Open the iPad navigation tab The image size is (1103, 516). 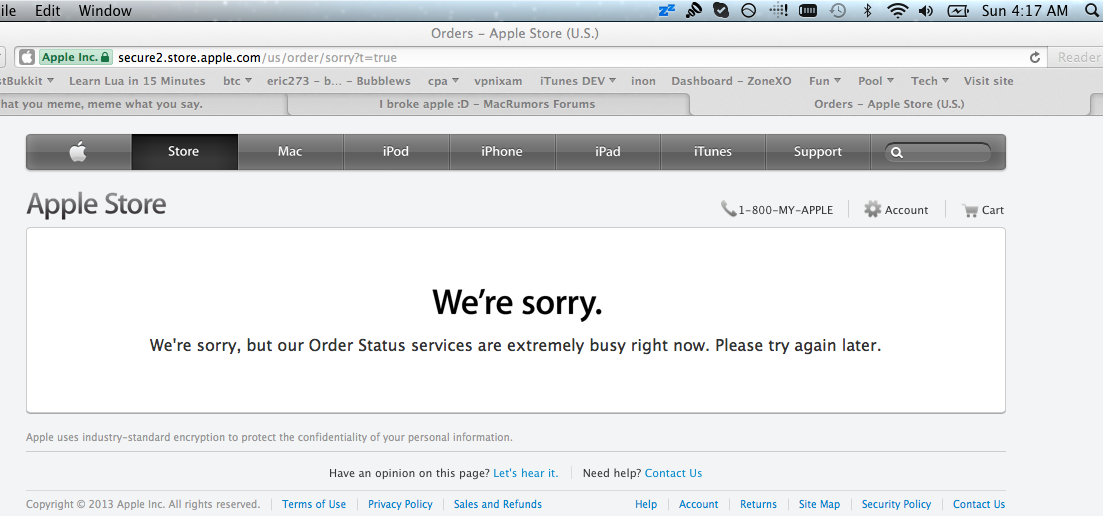608,151
